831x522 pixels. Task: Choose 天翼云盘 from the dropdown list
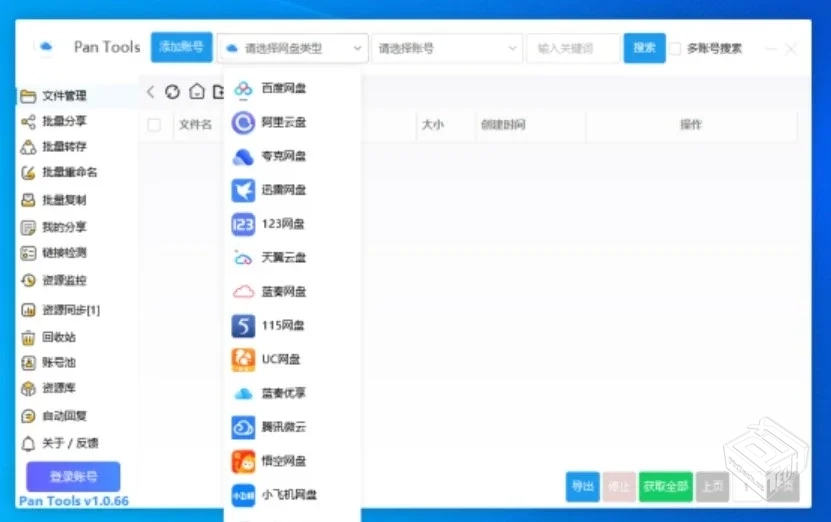coord(293,258)
